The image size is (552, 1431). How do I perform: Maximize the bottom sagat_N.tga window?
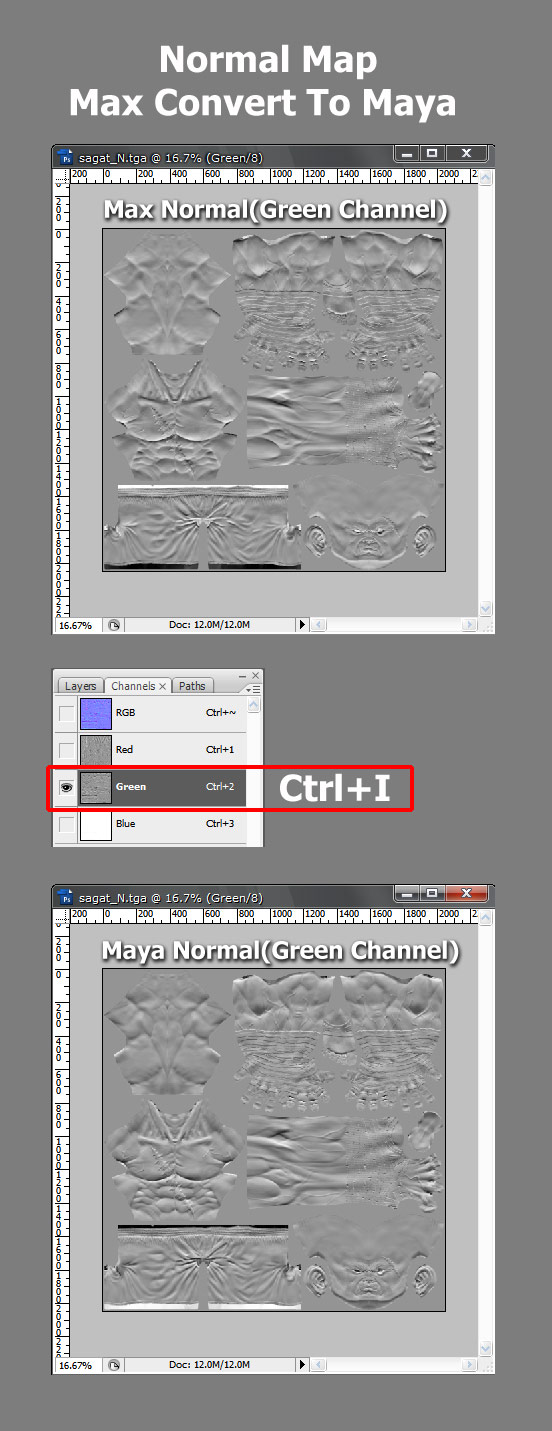tap(431, 893)
